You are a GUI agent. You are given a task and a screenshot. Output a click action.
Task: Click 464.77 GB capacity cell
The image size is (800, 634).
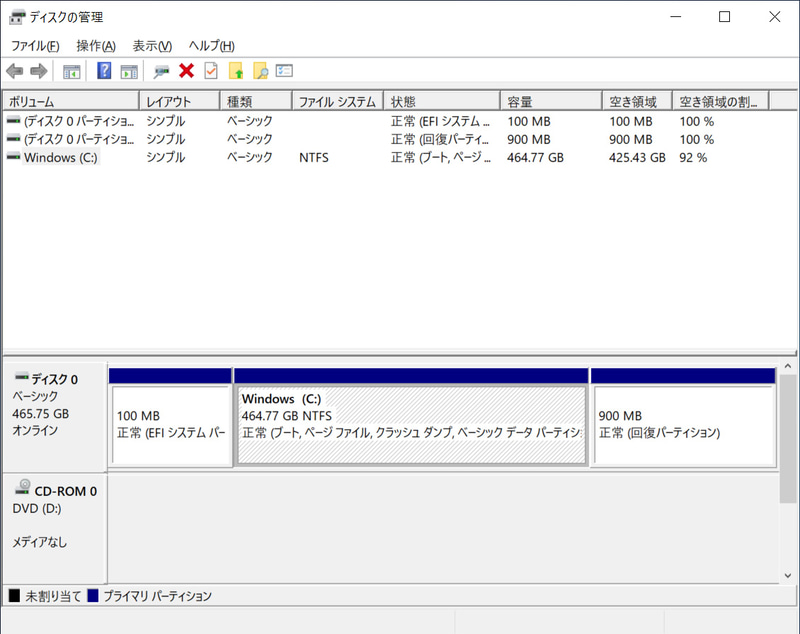point(535,158)
